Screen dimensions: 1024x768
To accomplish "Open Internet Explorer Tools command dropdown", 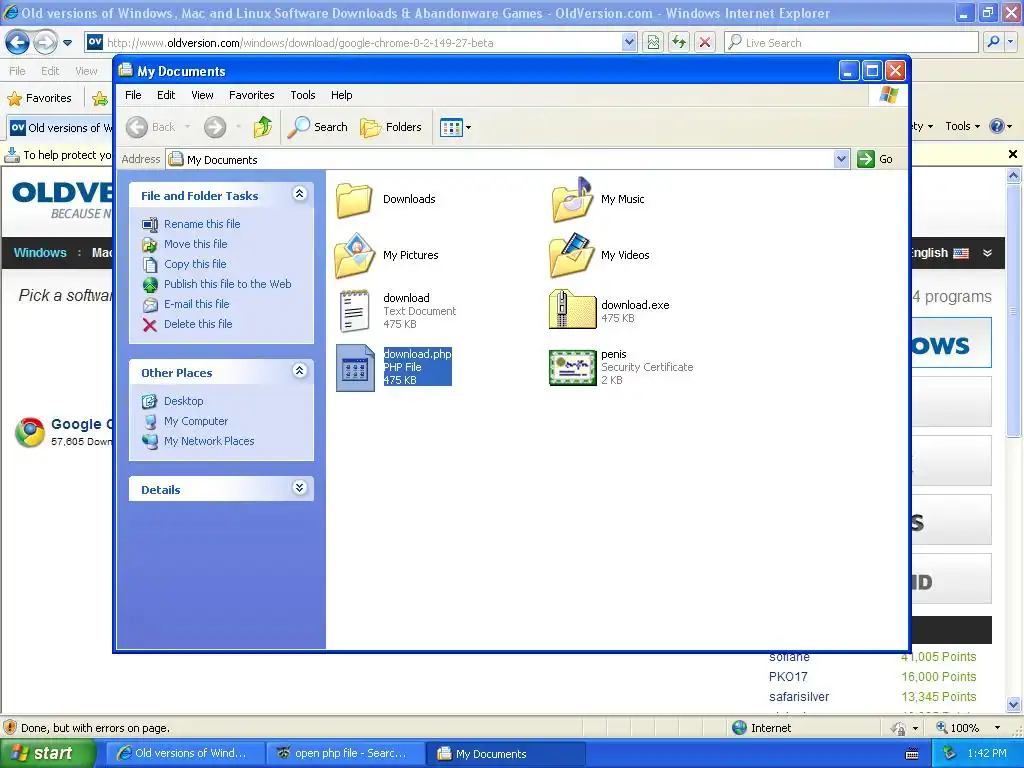I will (x=962, y=126).
